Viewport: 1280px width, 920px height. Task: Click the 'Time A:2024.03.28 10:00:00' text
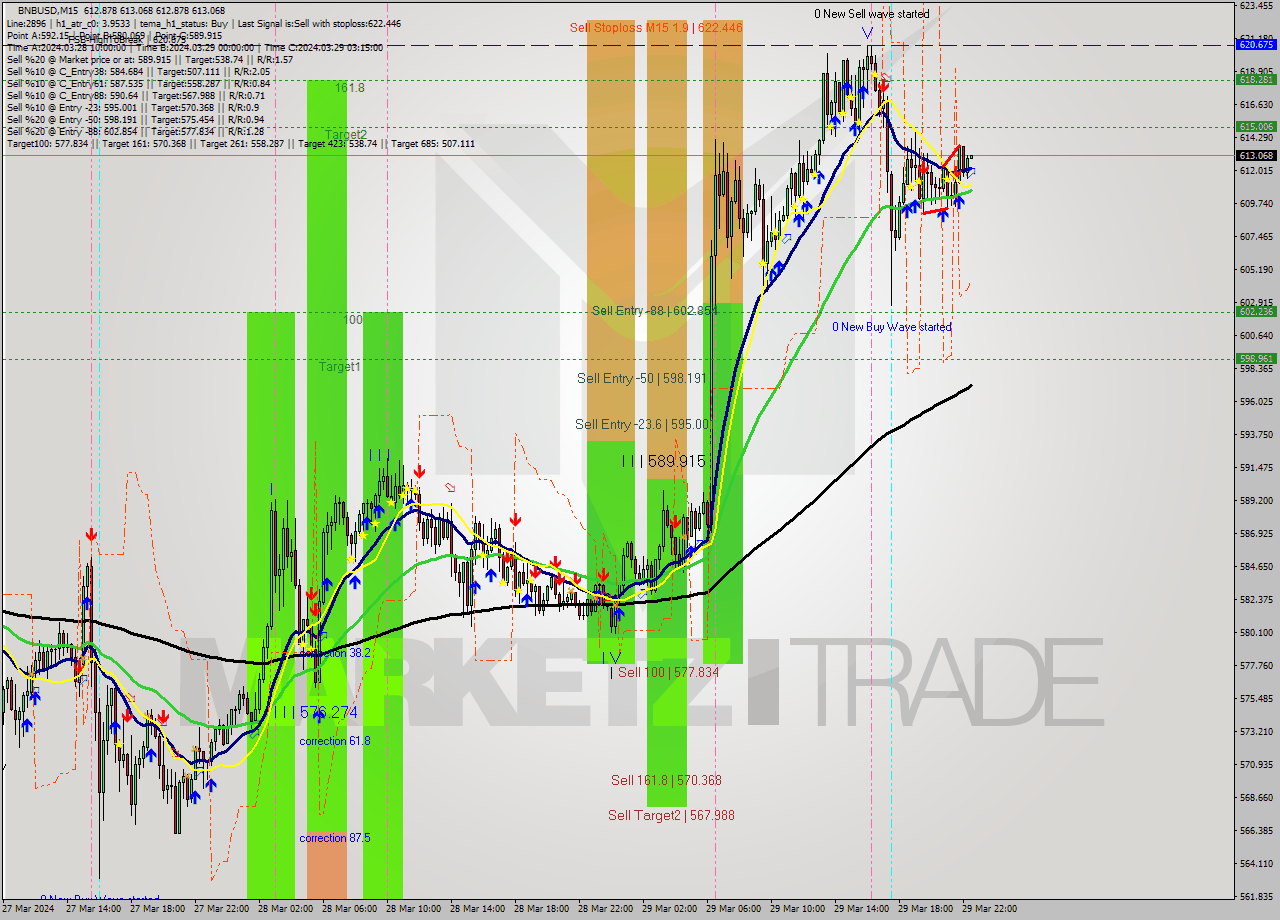66,47
